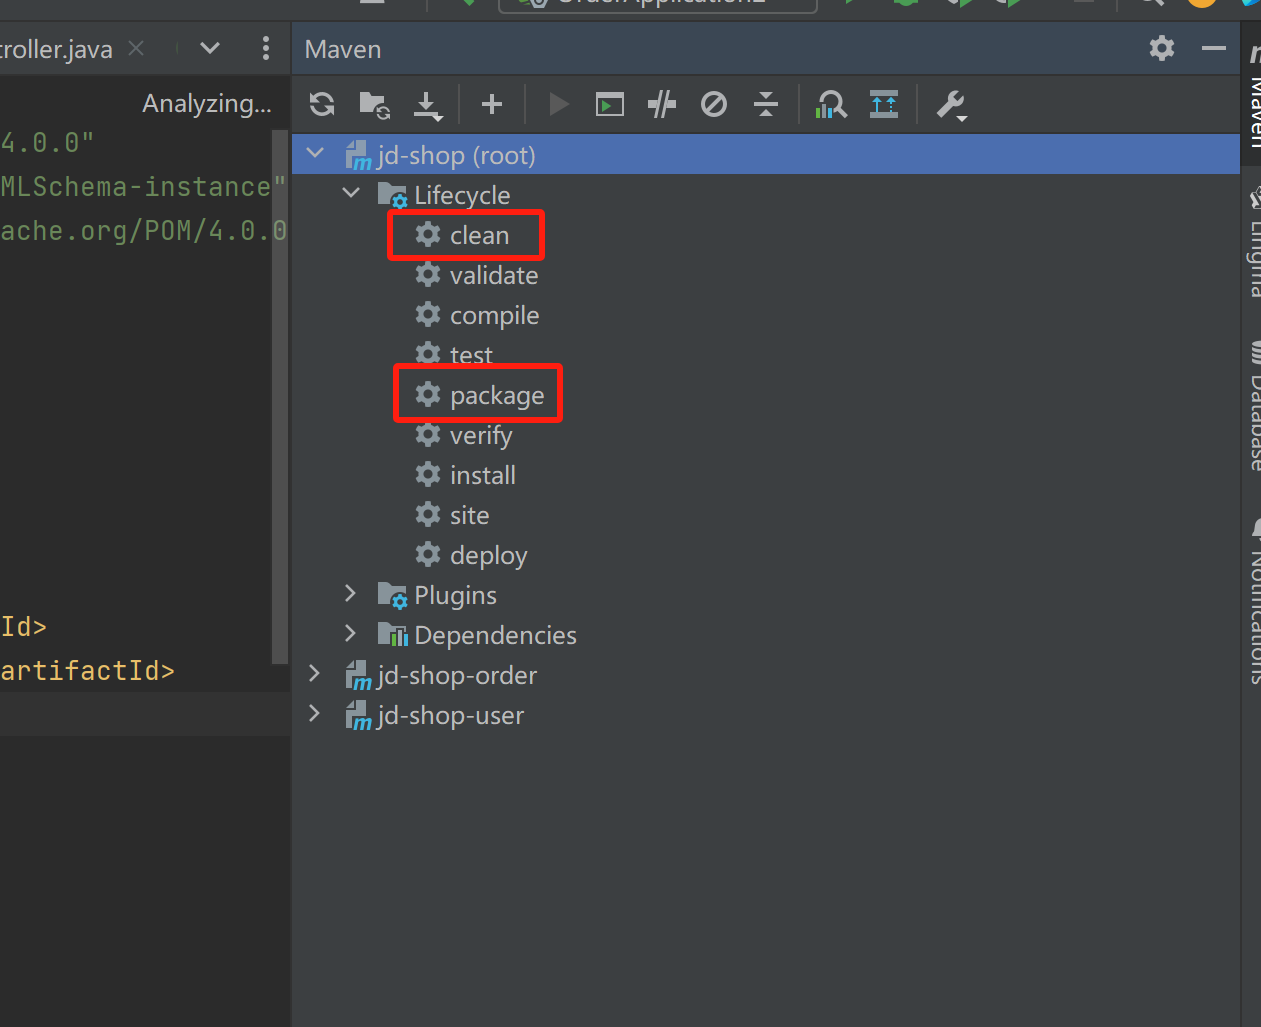1261x1027 pixels.
Task: Download sources and documentation icon
Action: [428, 105]
